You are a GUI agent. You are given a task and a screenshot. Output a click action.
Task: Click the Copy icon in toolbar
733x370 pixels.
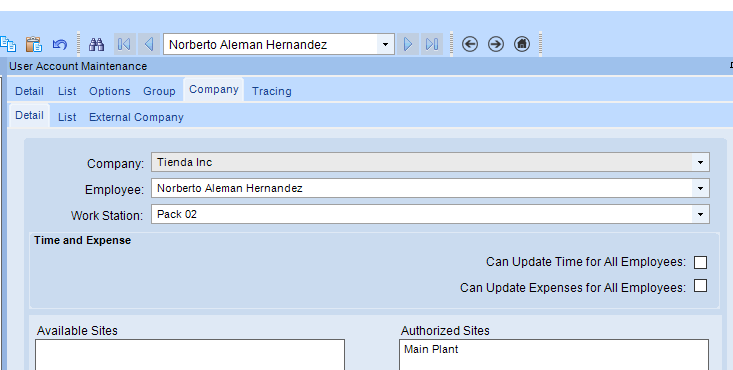click(x=8, y=44)
